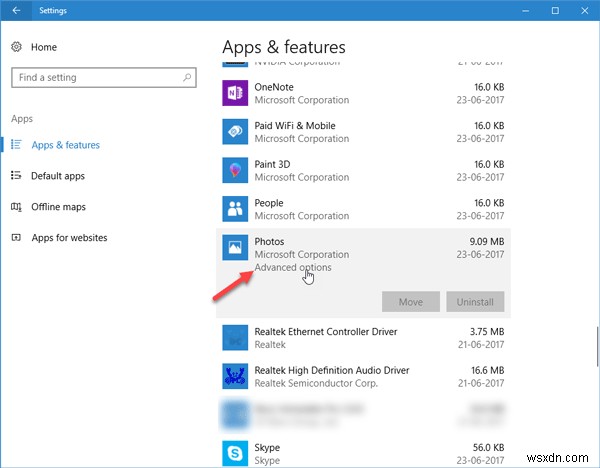Viewport: 600px width, 468px height.
Task: Click the Uninstall button for Photos
Action: click(x=475, y=302)
